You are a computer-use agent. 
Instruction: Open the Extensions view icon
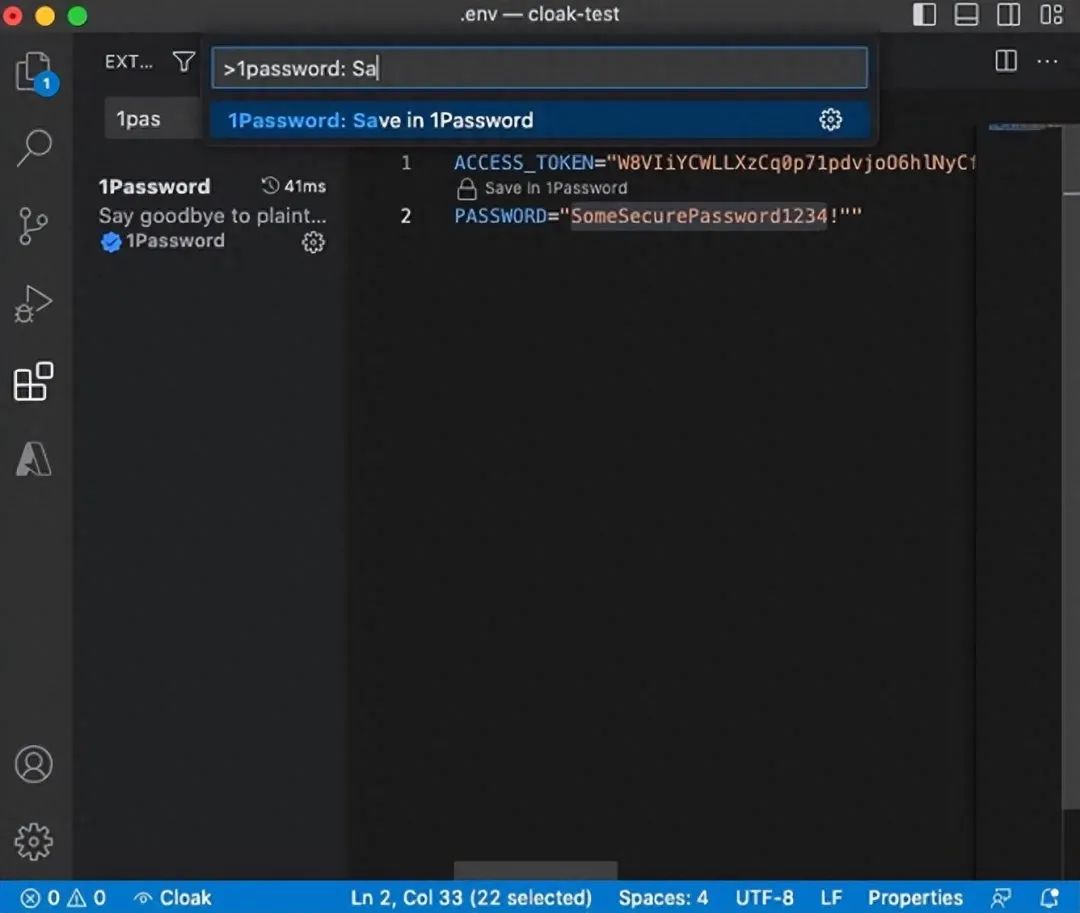tap(33, 381)
